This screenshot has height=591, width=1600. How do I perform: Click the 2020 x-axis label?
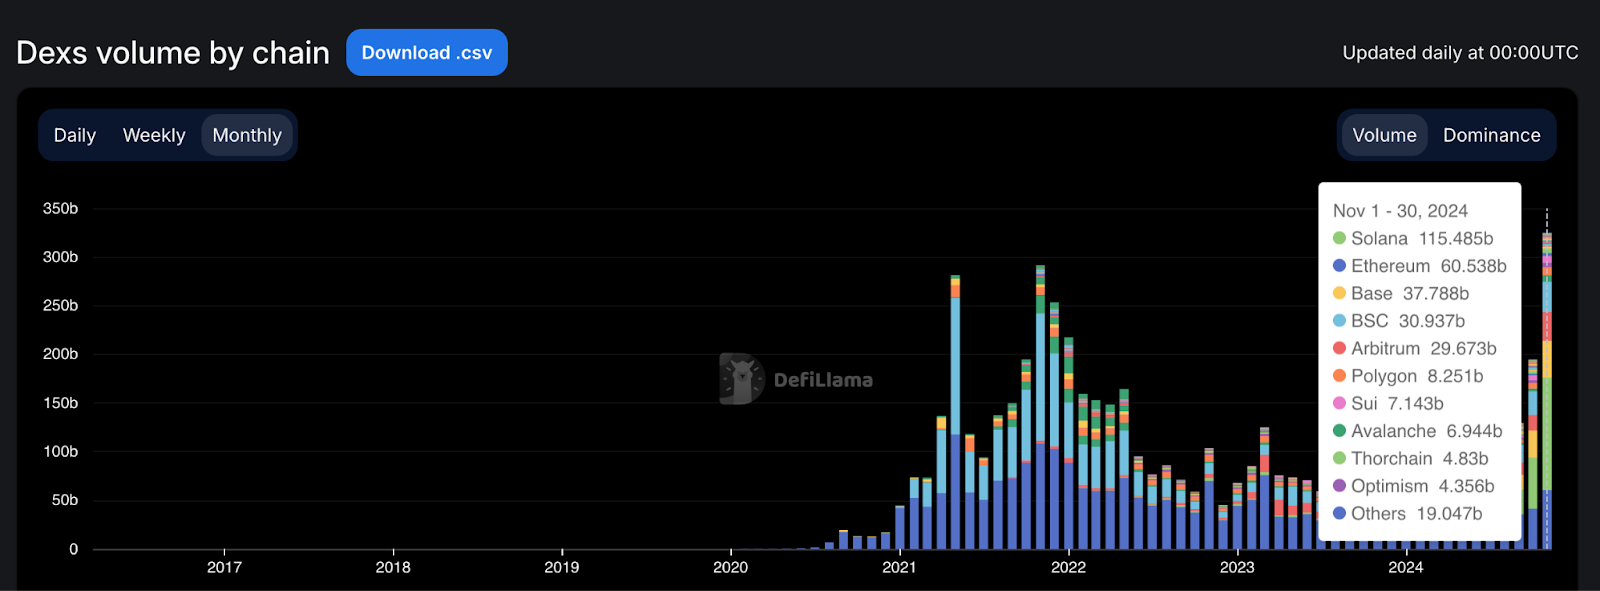(x=731, y=567)
